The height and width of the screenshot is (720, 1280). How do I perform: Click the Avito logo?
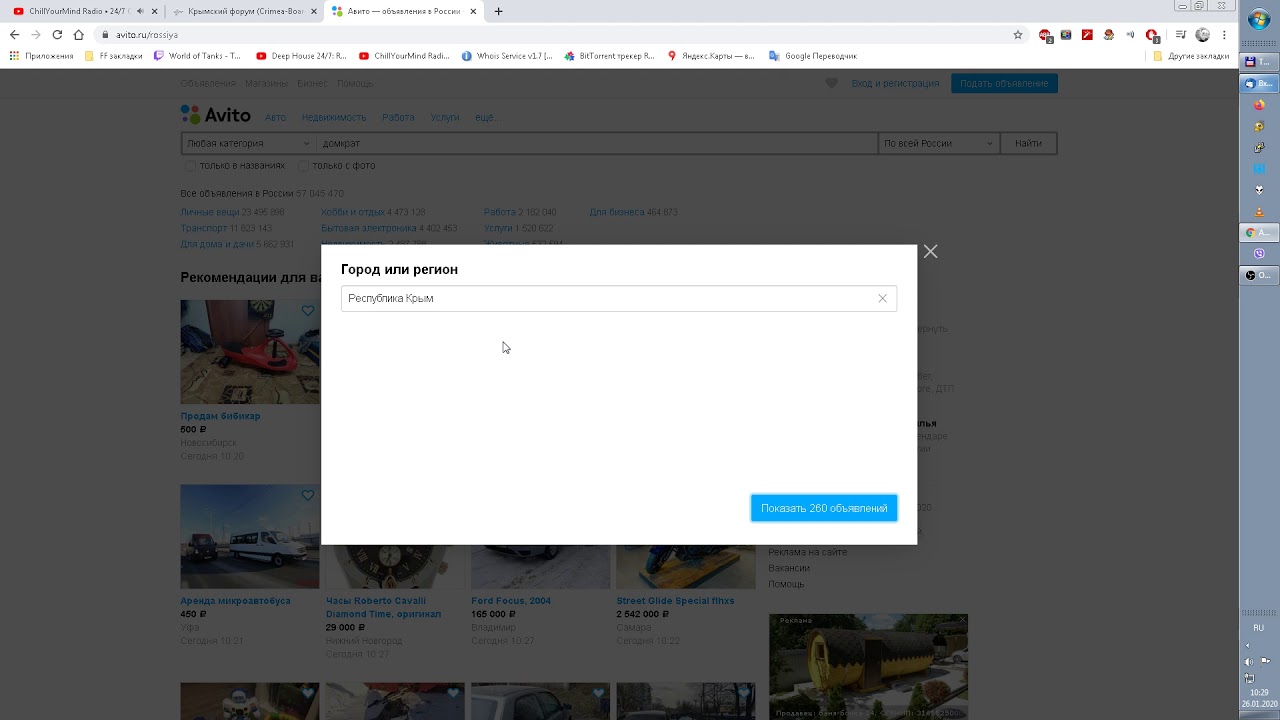click(x=216, y=115)
